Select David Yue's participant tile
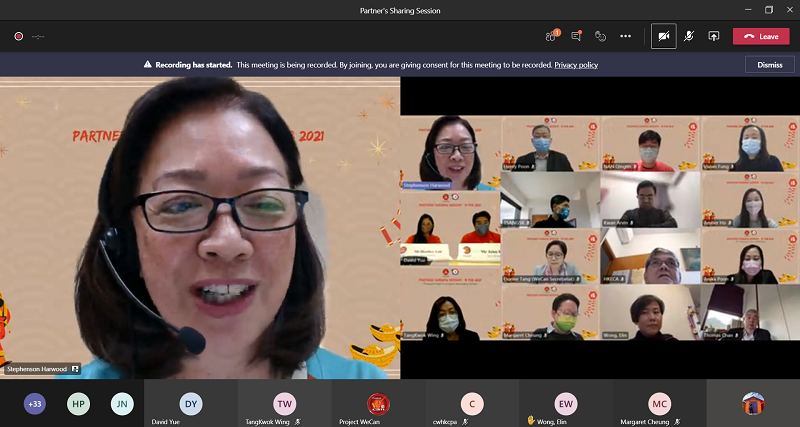The height and width of the screenshot is (427, 800). [x=190, y=404]
